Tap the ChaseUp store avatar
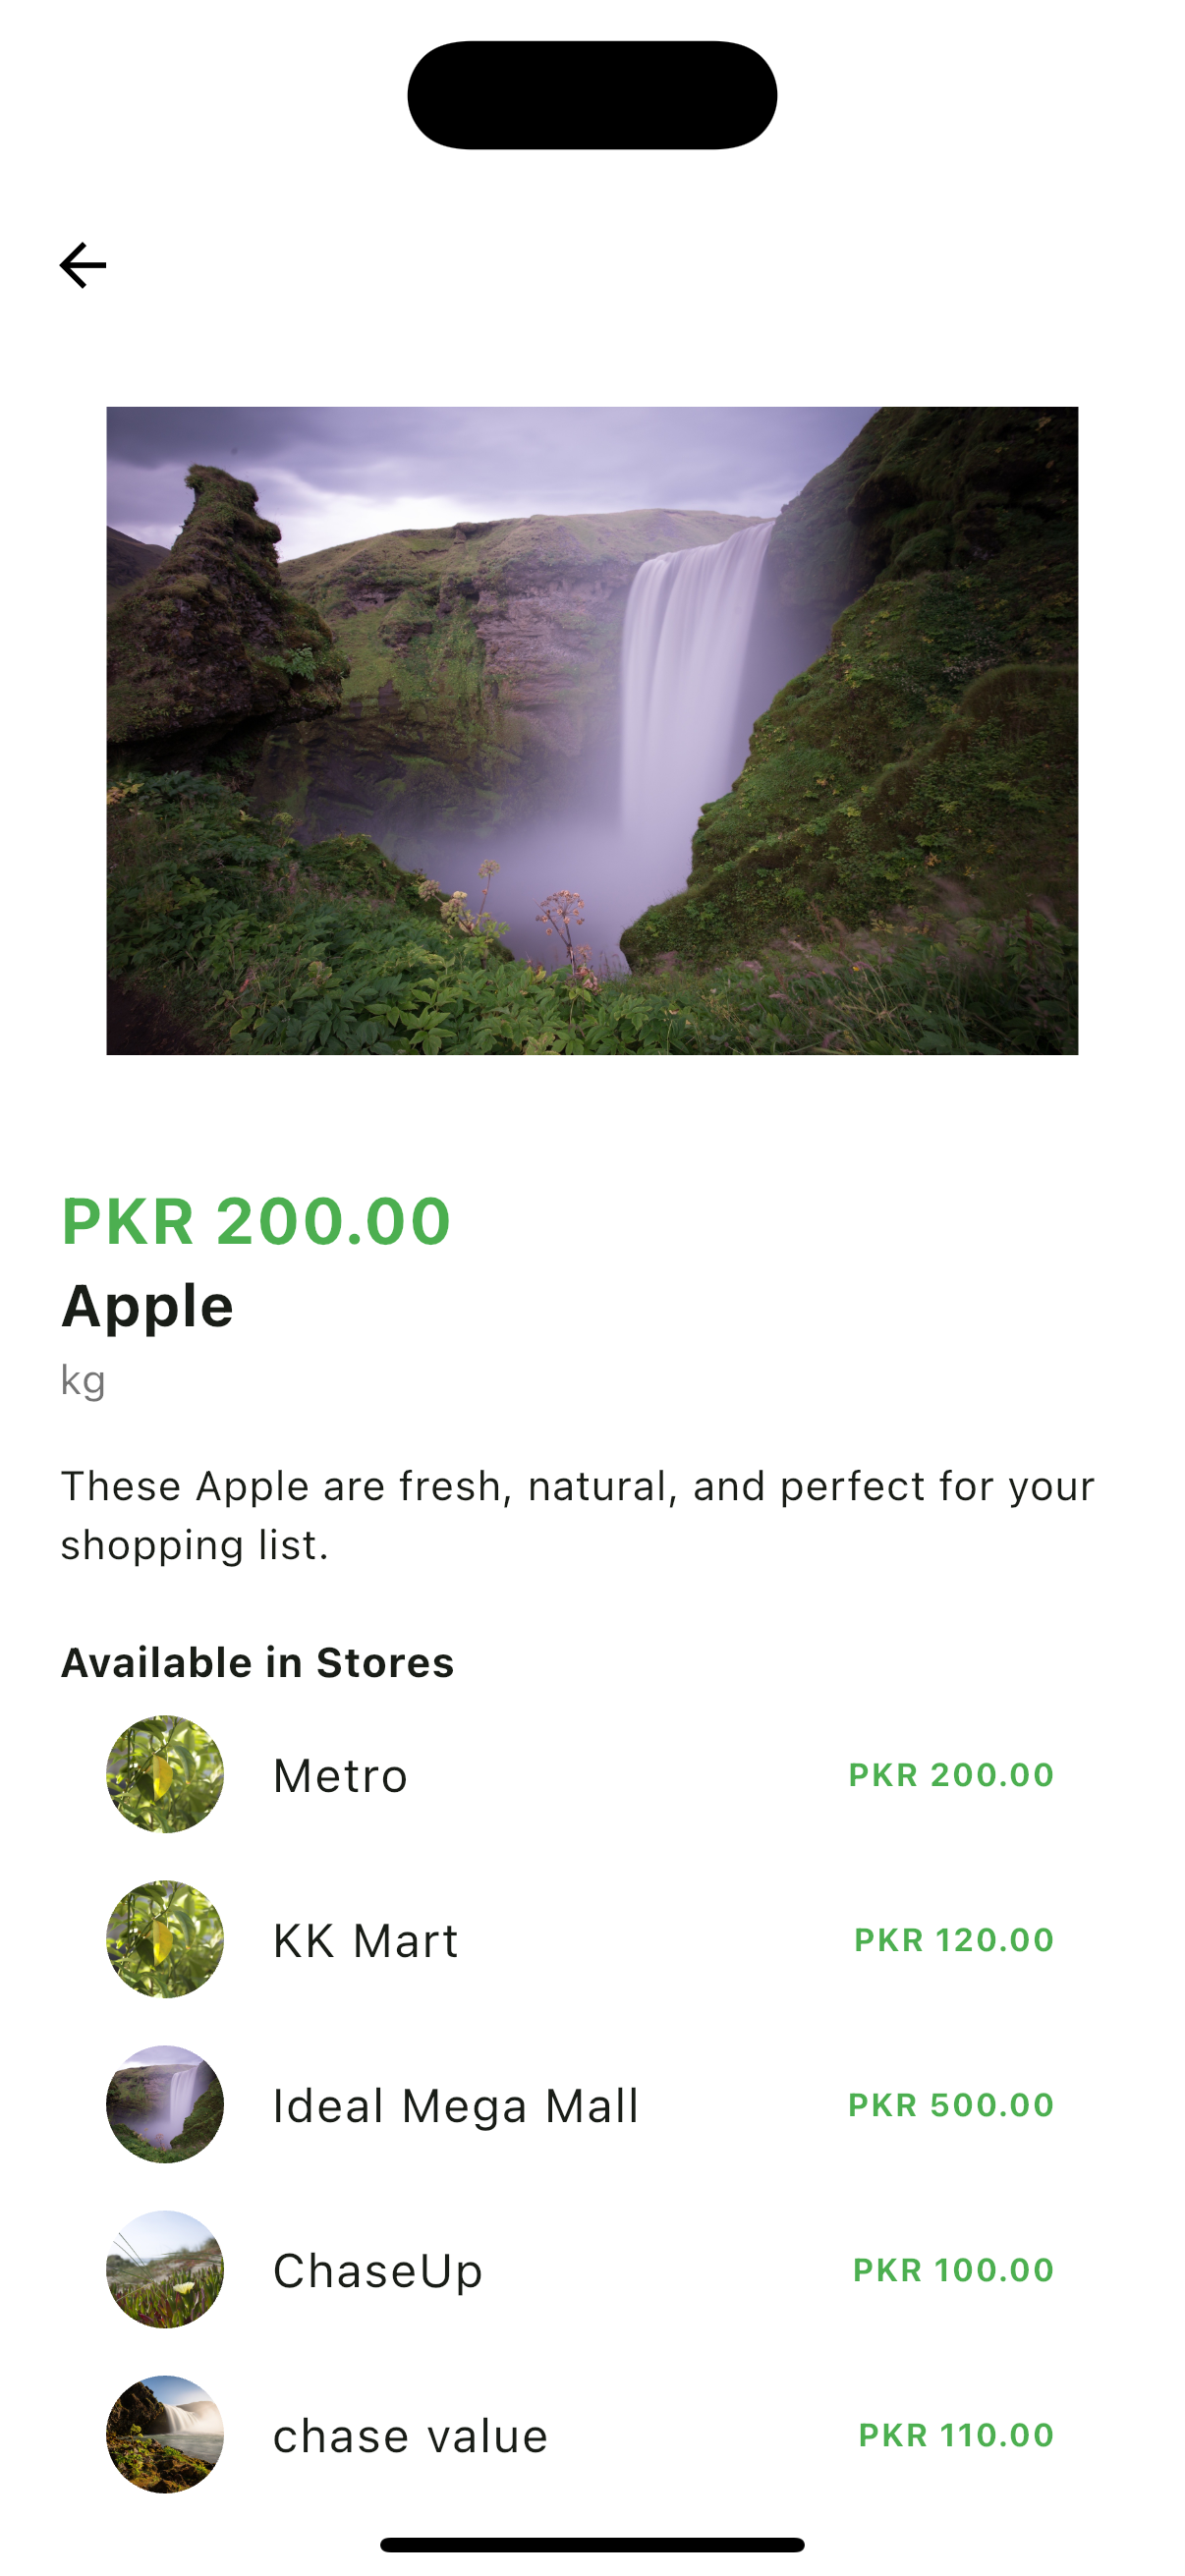This screenshot has height=2576, width=1185. (x=165, y=2269)
